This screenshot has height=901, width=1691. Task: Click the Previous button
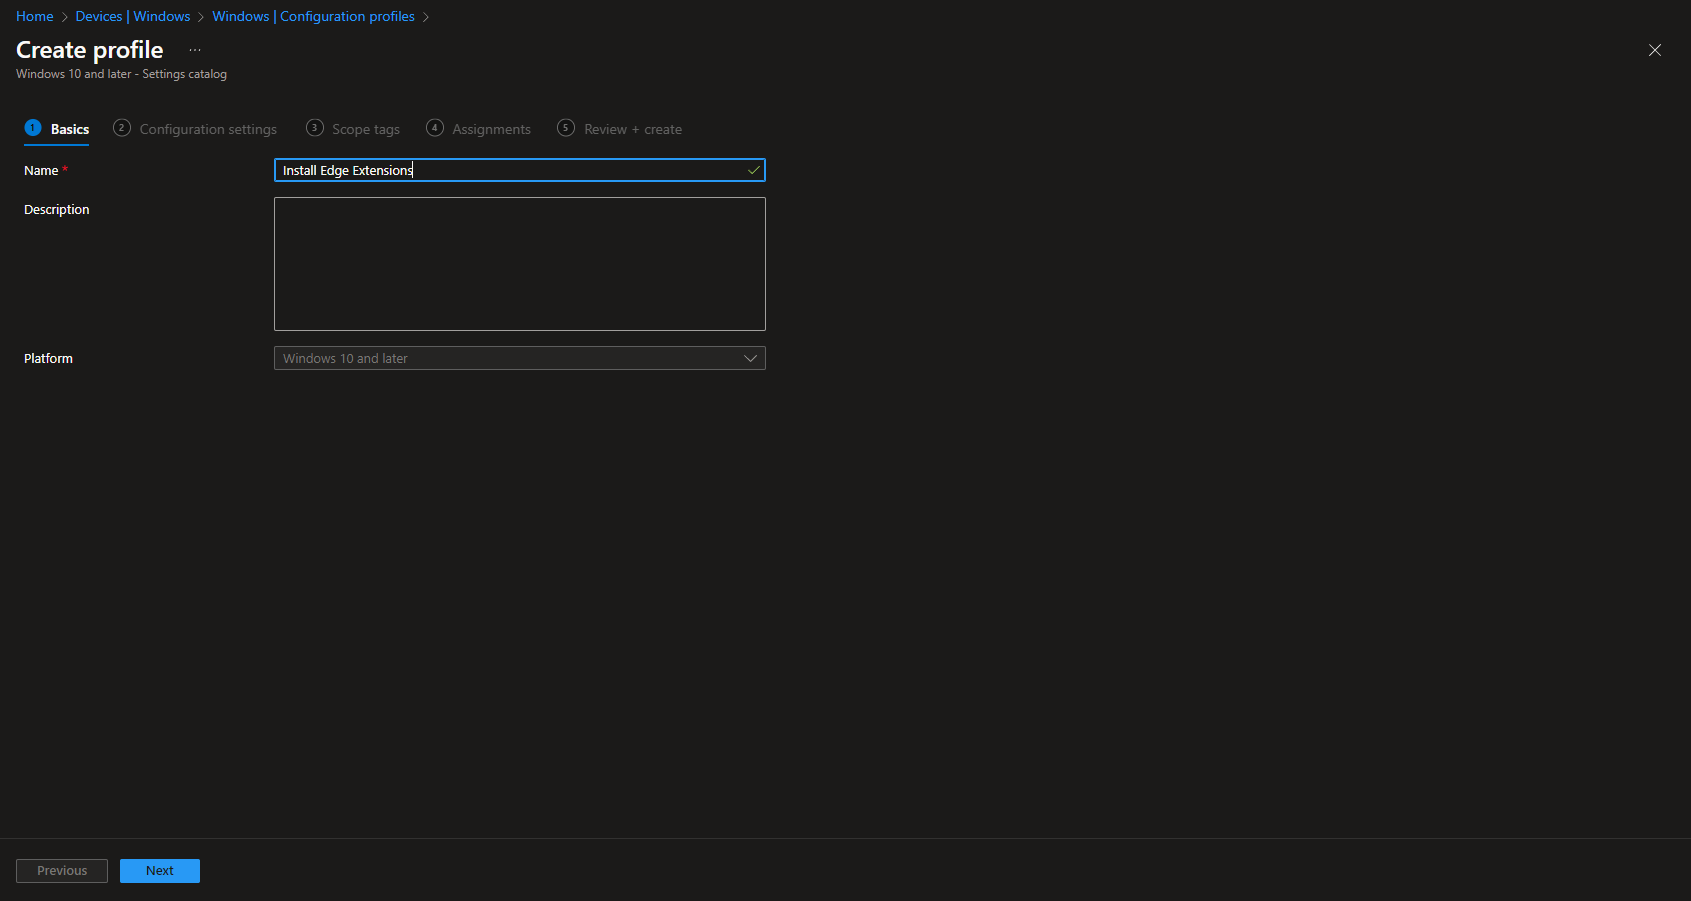(61, 870)
